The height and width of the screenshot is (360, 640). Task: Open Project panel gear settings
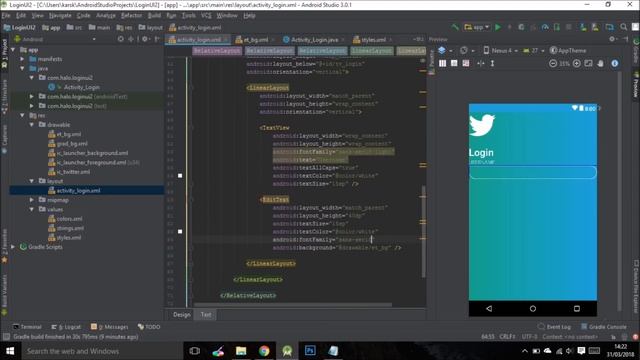[x=145, y=39]
